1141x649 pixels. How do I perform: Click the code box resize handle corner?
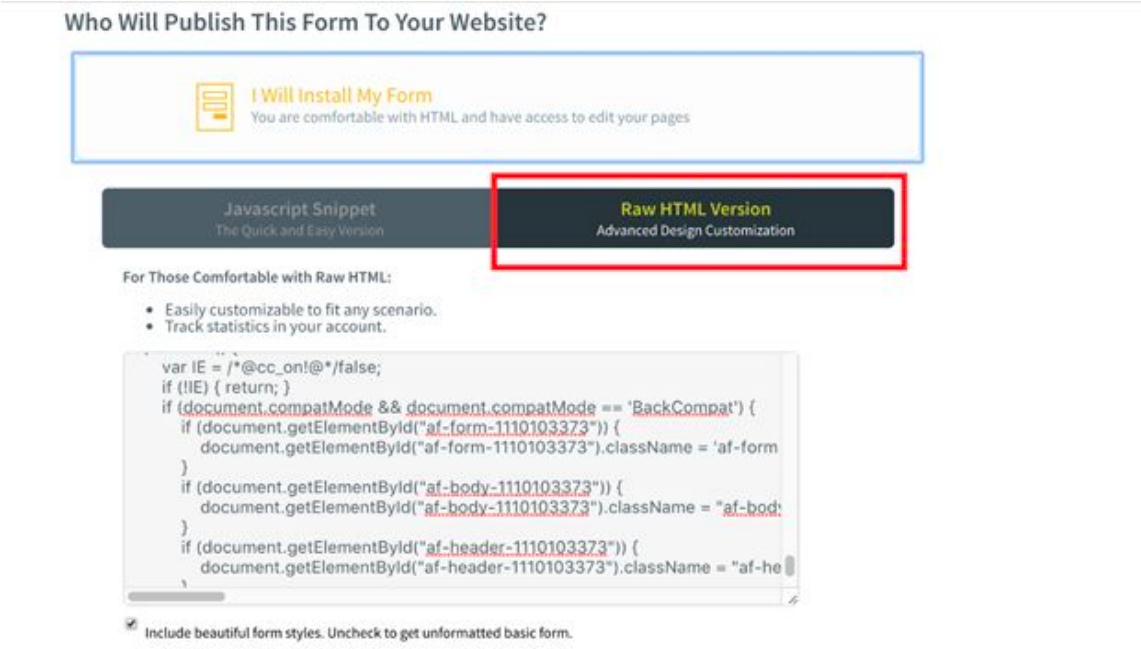792,599
